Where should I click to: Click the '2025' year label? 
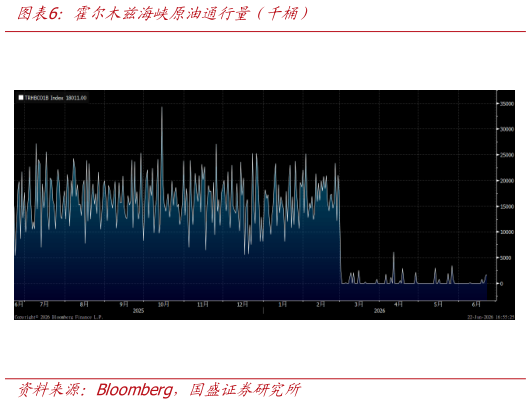click(x=138, y=311)
